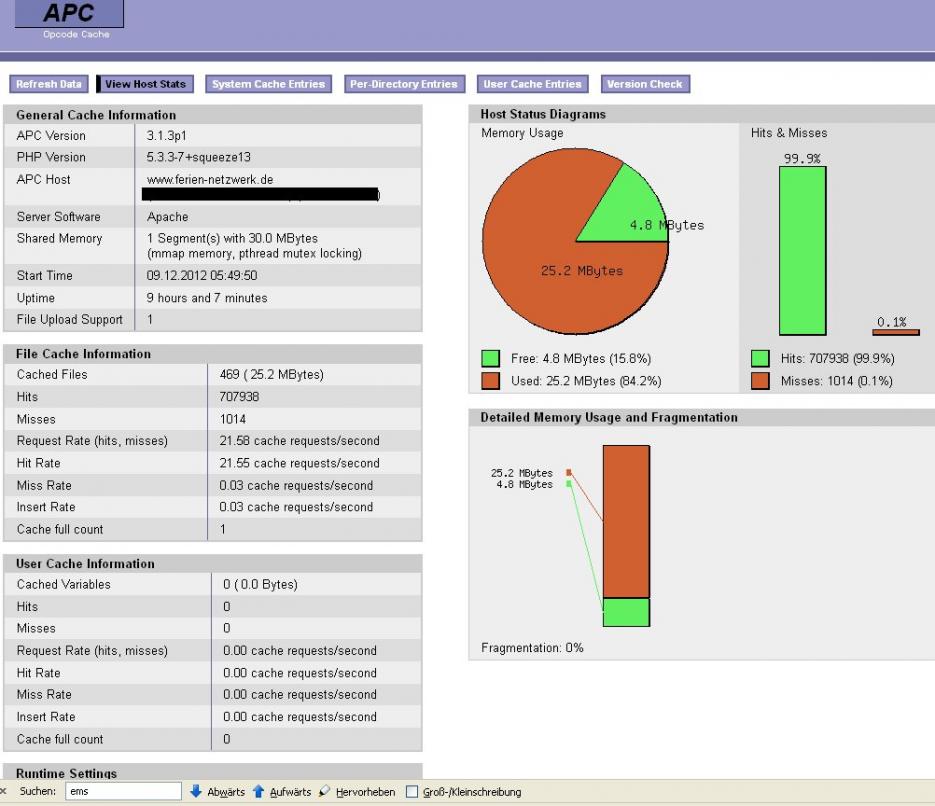Click the blue Abwärts down arrow icon

[196, 792]
